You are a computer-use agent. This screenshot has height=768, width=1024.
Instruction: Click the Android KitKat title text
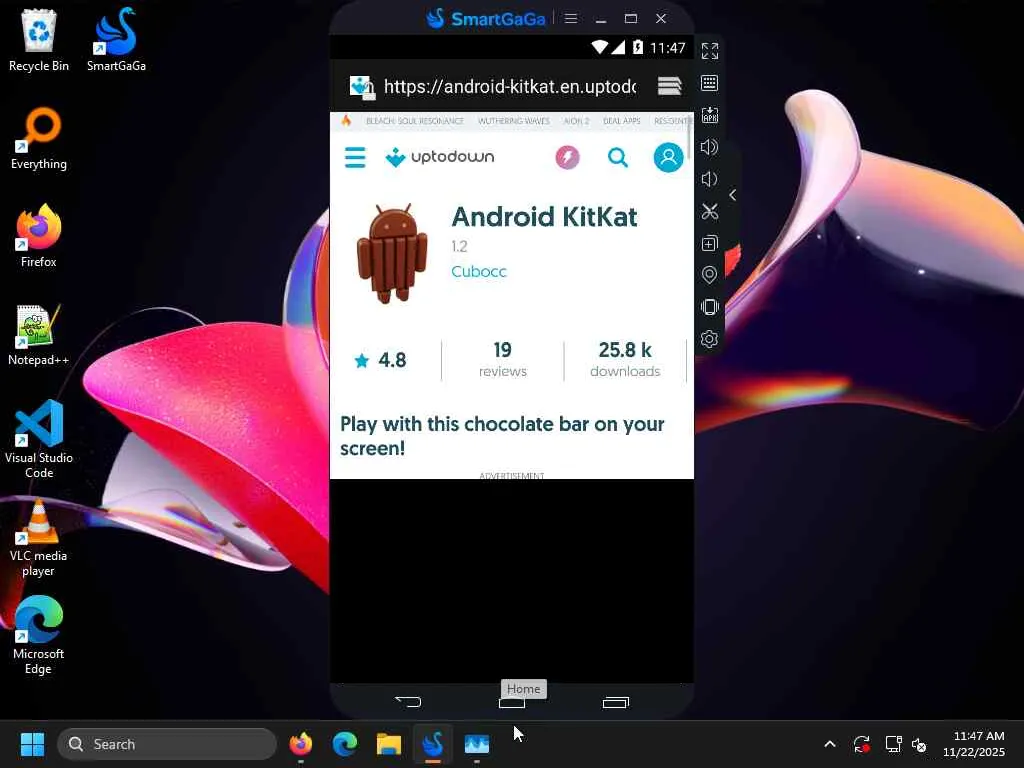(x=545, y=217)
